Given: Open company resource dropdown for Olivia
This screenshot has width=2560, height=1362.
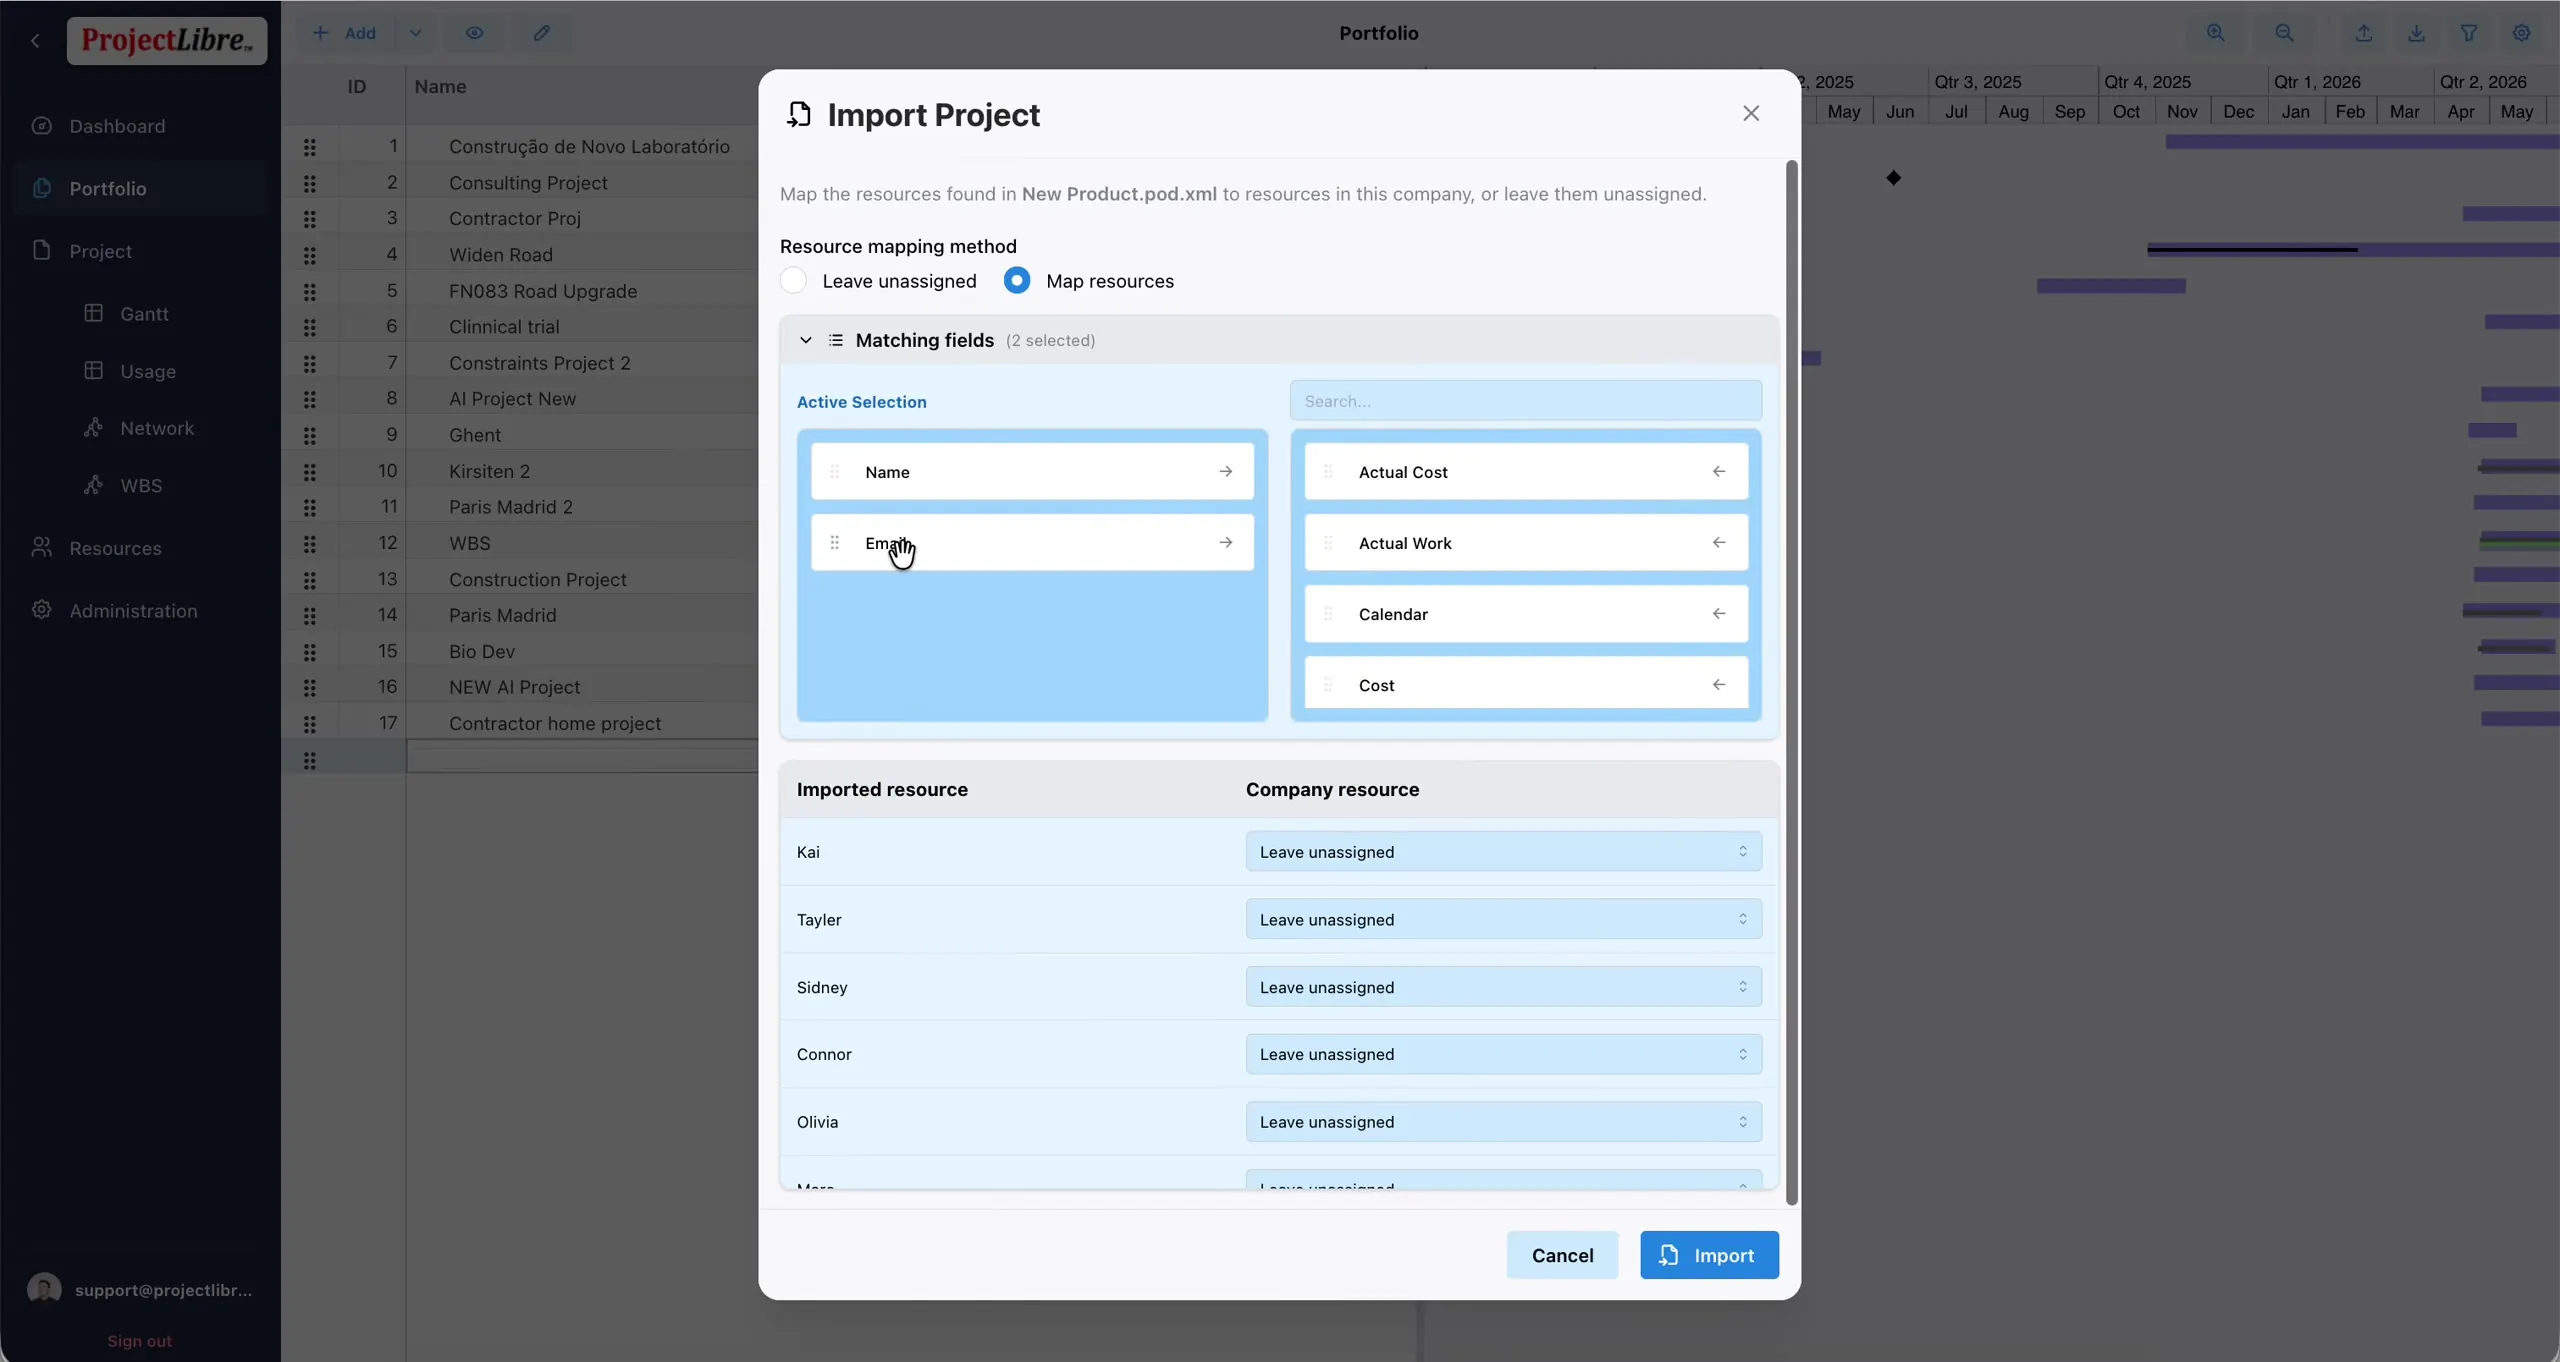Looking at the screenshot, I should (1503, 1122).
